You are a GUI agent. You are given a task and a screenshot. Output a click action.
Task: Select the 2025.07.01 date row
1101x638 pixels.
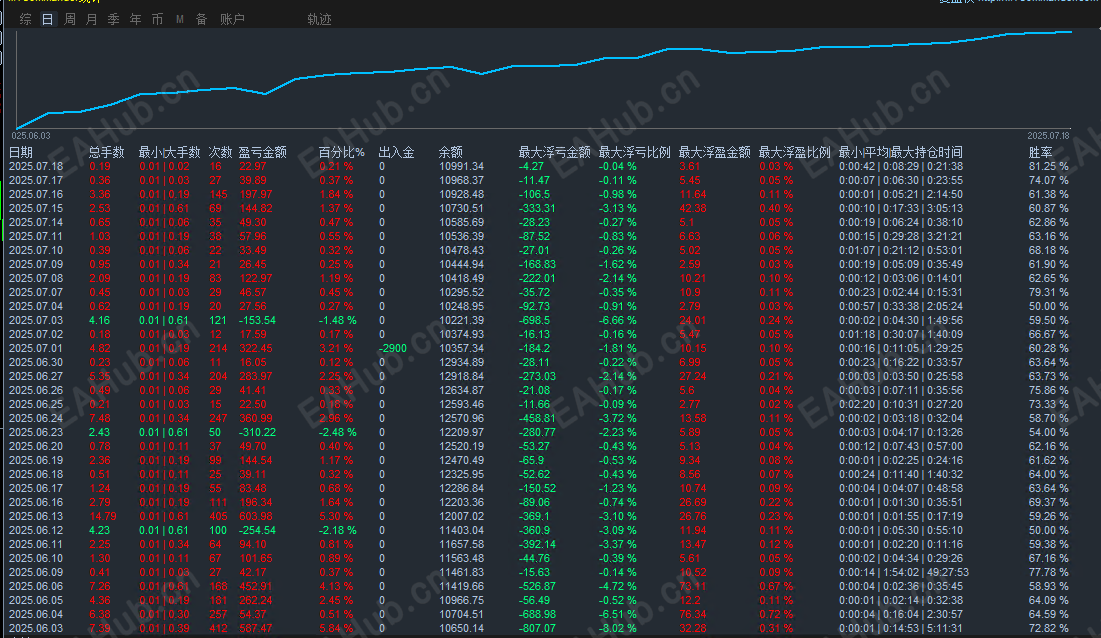tap(36, 348)
